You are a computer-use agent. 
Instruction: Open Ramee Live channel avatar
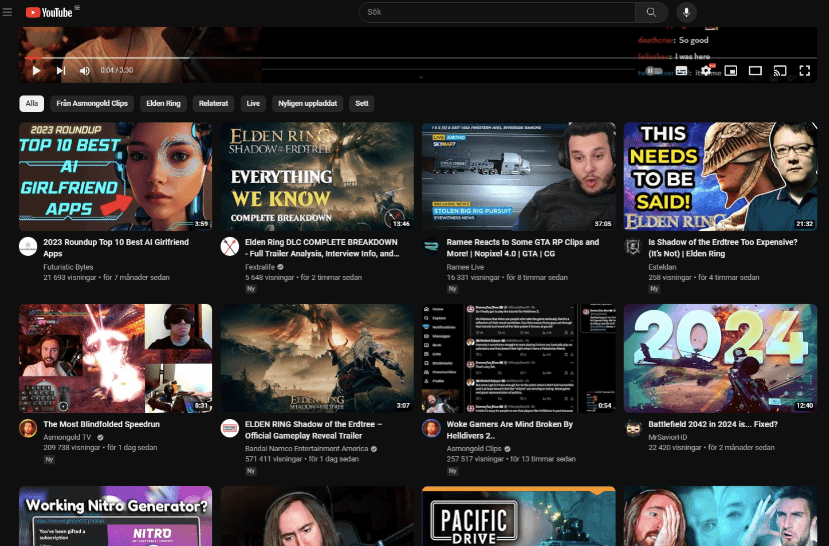pyautogui.click(x=431, y=247)
